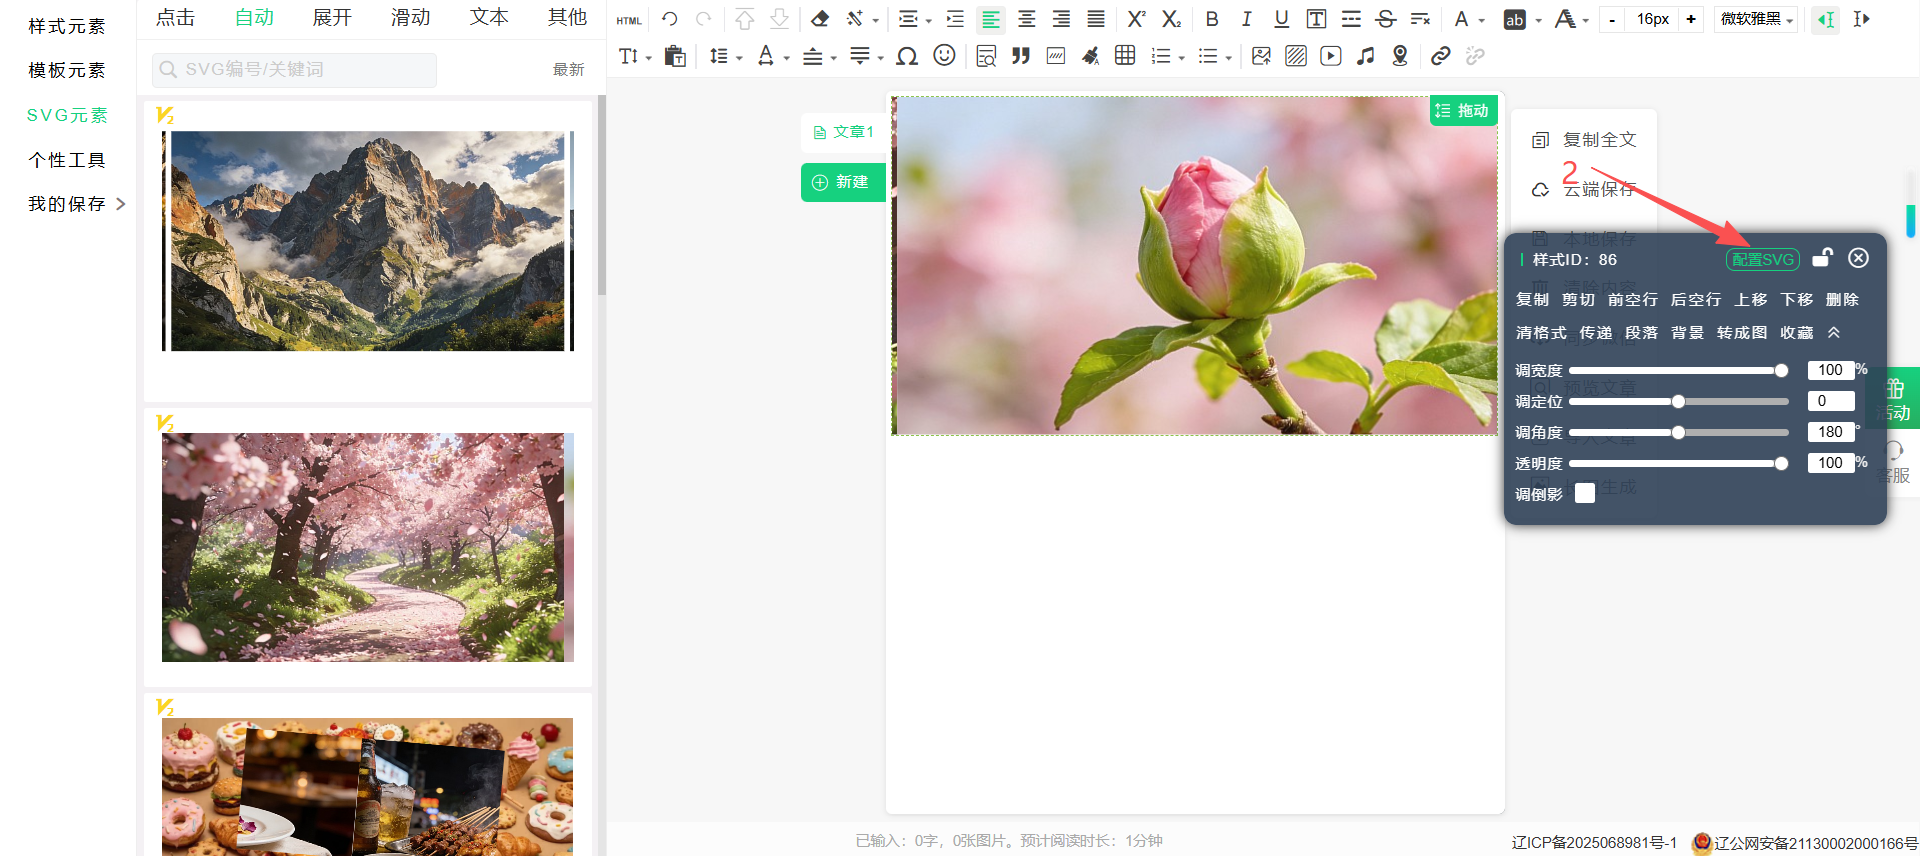Click the map location pin icon
The height and width of the screenshot is (856, 1920).
1400,56
